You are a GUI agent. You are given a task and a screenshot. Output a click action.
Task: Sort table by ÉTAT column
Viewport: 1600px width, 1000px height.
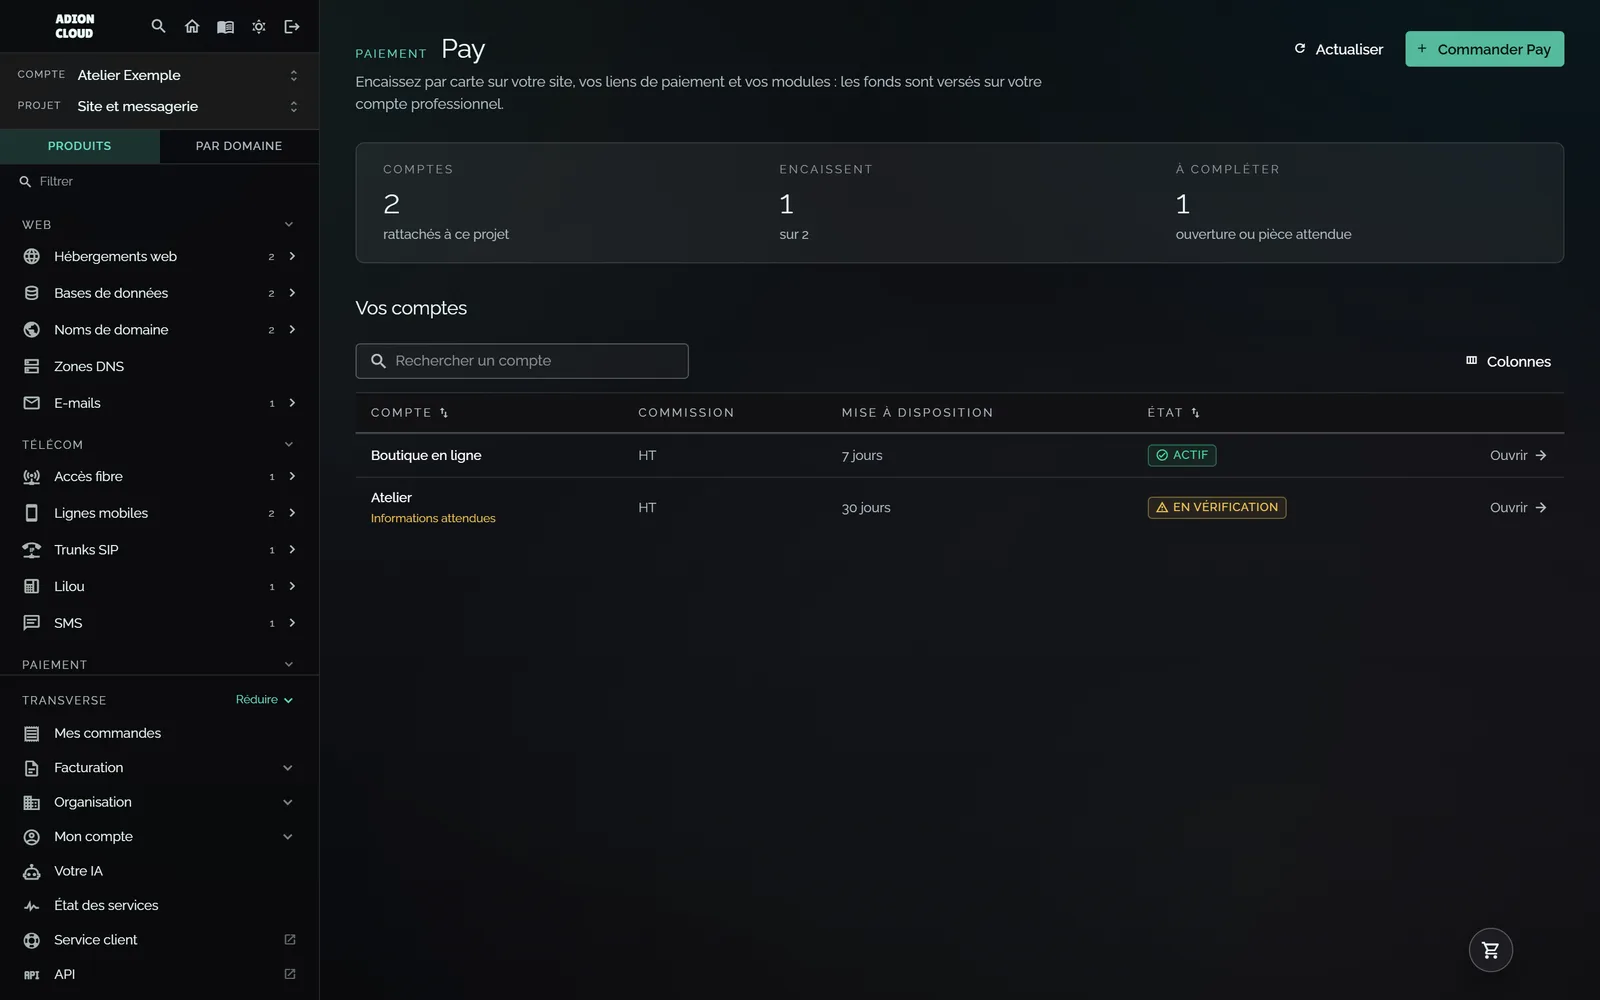click(x=1174, y=413)
